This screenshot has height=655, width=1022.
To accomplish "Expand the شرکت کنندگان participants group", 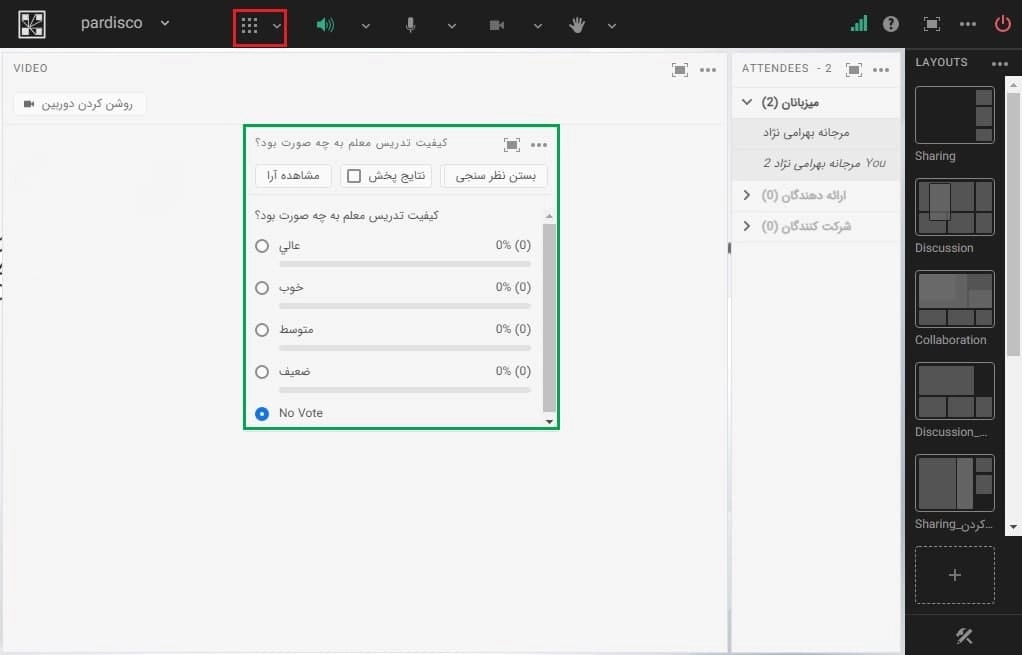I will pos(747,226).
